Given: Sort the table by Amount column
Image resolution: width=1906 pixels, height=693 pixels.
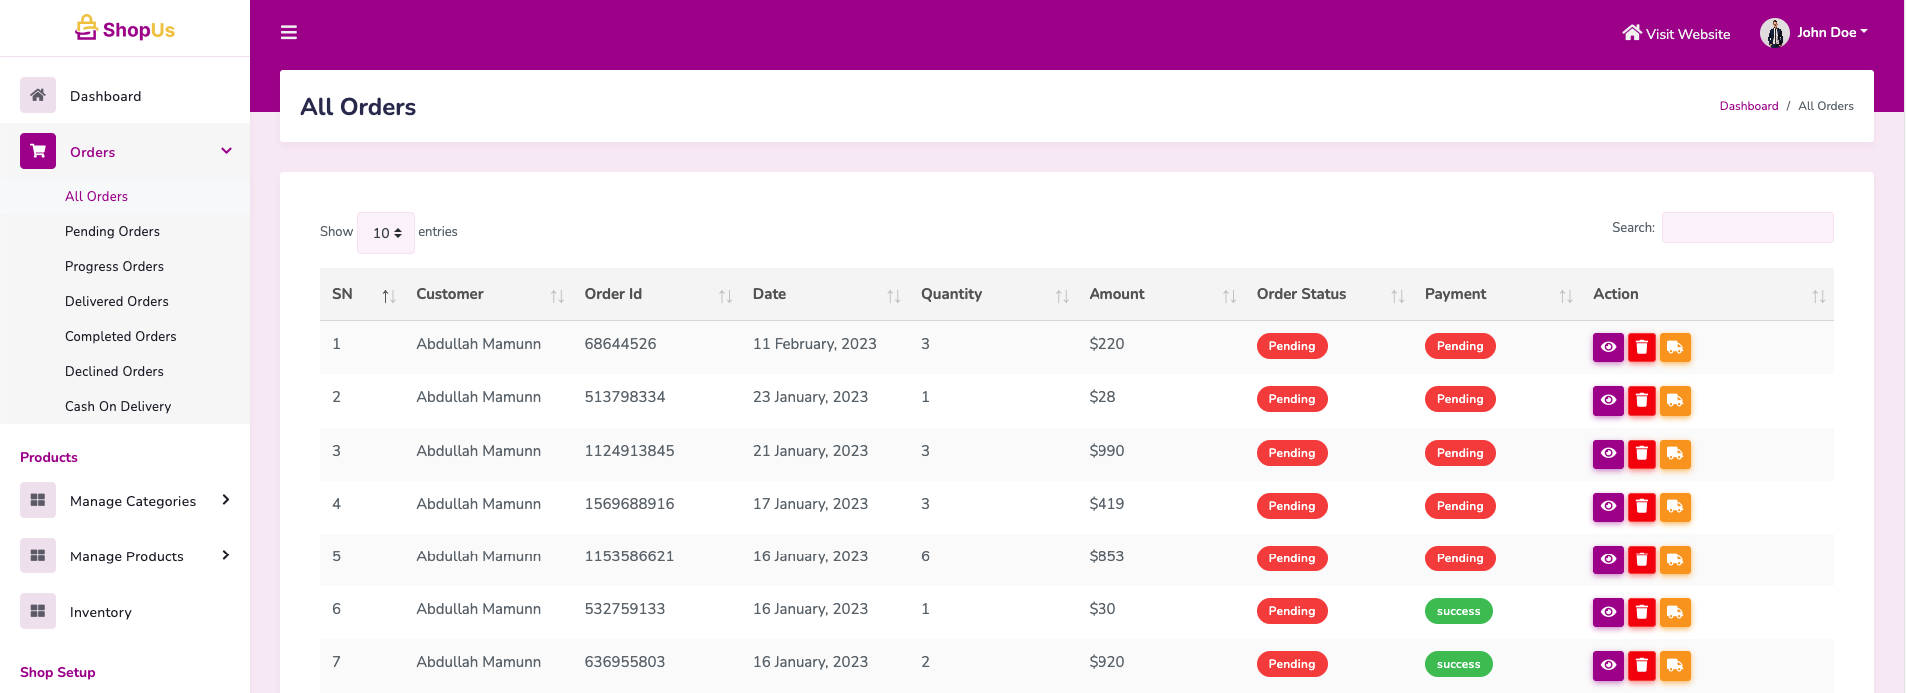Looking at the screenshot, I should pos(1117,294).
